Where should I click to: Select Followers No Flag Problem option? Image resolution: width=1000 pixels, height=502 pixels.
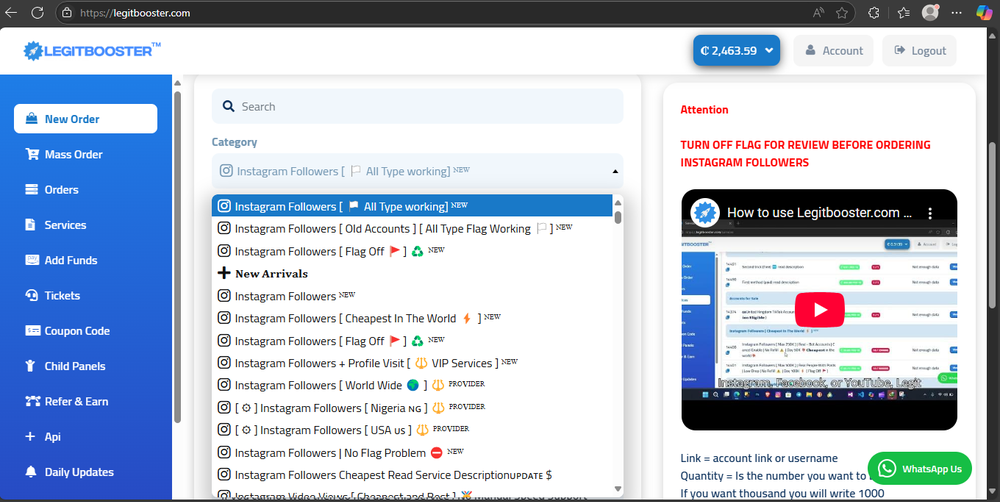click(x=412, y=453)
